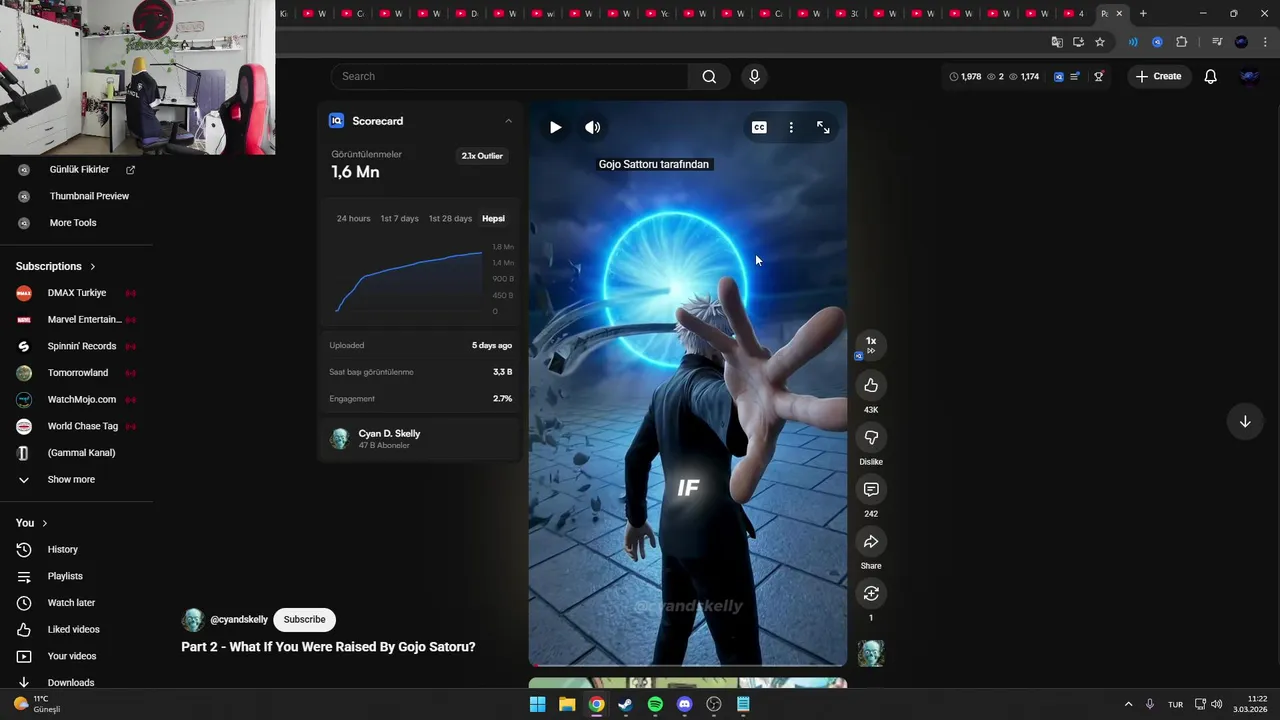Open Spotify from the taskbar
1280x720 pixels.
point(655,704)
